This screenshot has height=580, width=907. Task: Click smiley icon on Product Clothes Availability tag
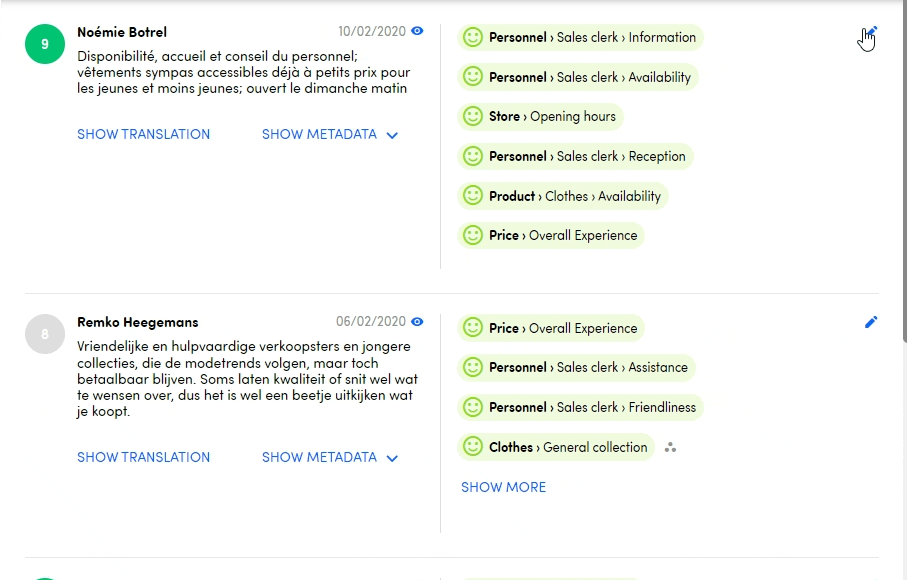click(473, 196)
